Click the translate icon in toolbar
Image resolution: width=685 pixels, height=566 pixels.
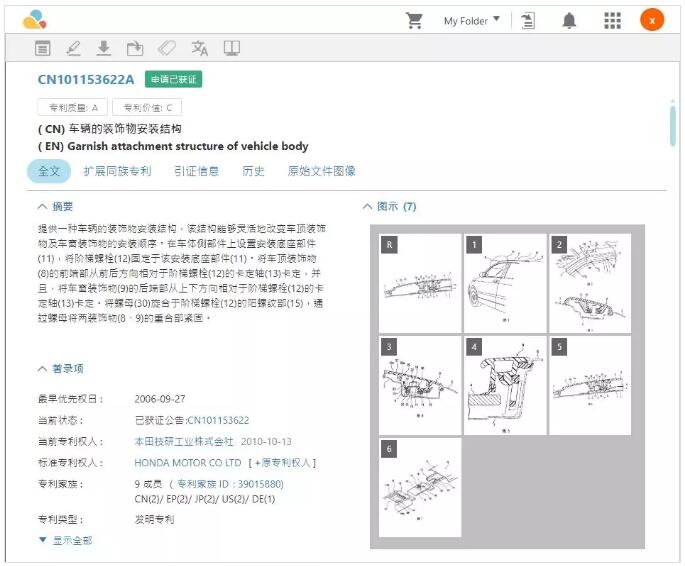tap(200, 48)
